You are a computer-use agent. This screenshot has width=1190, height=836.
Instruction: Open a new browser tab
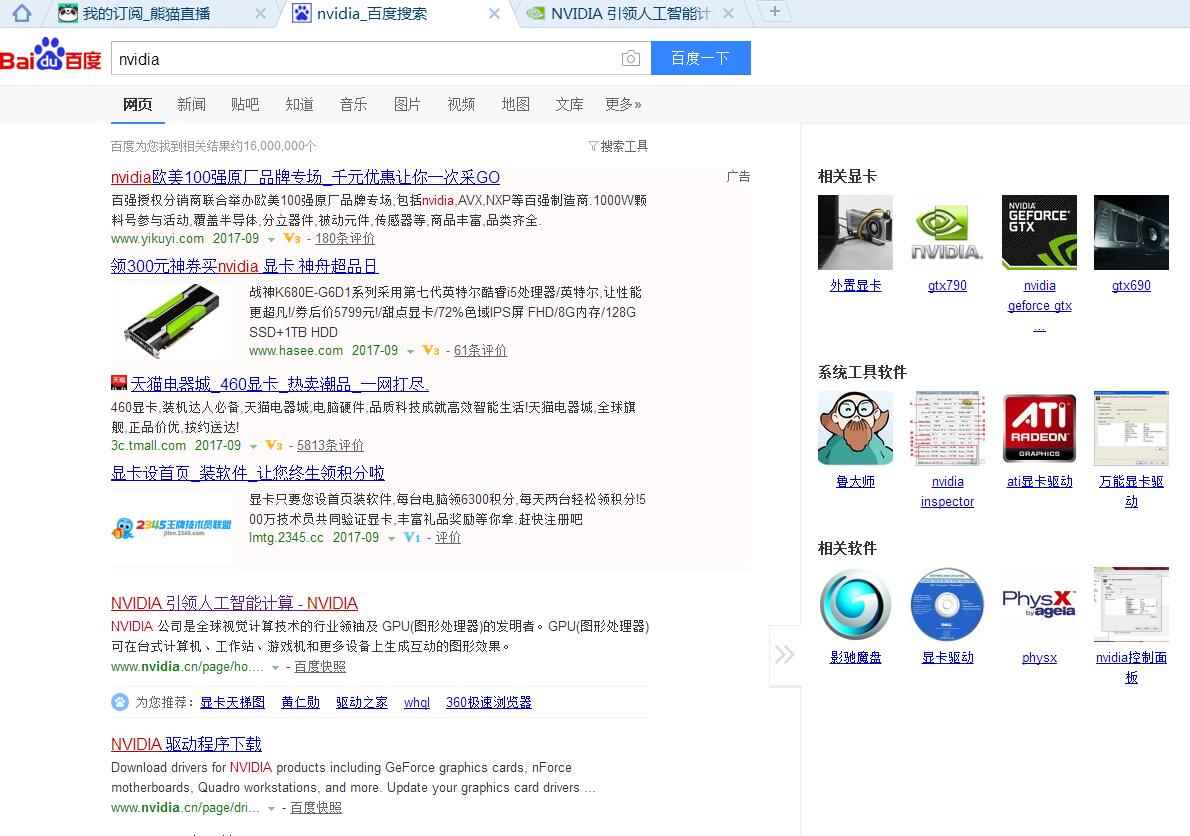pos(775,12)
